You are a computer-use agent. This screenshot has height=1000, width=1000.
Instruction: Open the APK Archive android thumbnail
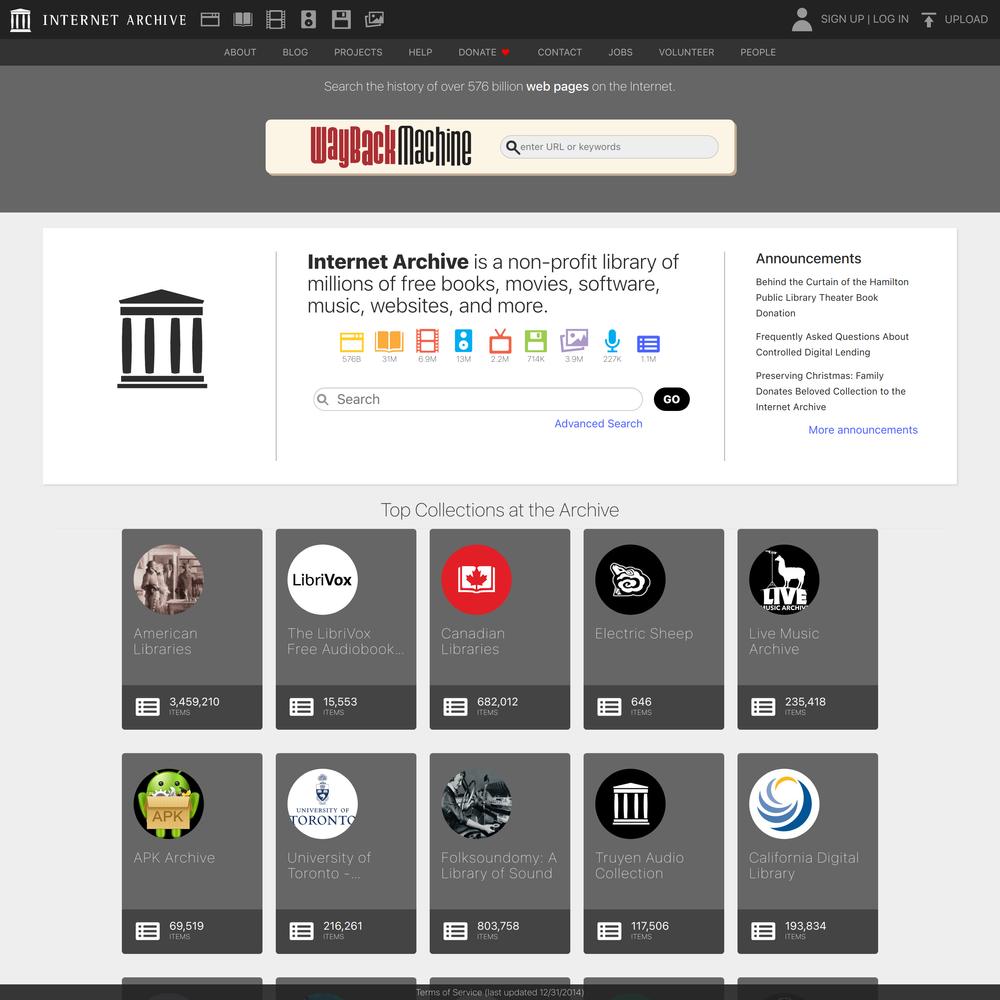[x=169, y=804]
